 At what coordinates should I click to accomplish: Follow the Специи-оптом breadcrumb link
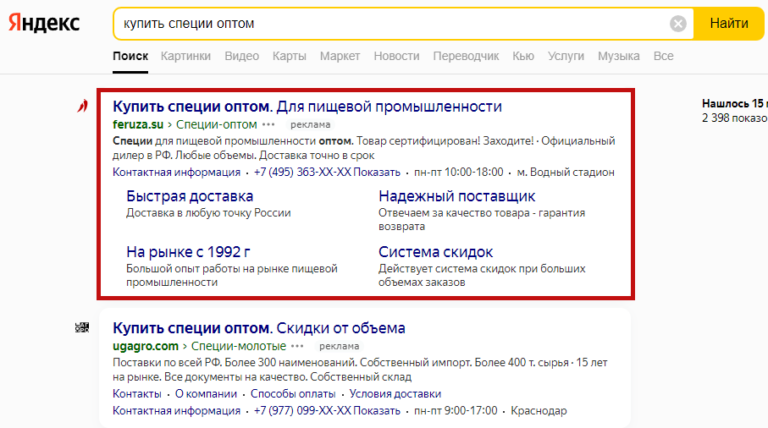point(216,125)
